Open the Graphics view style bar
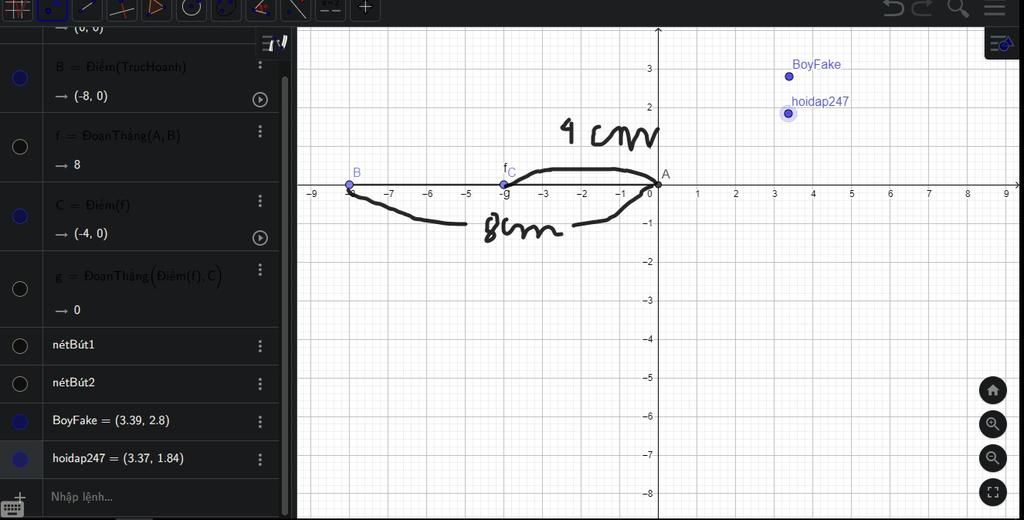 click(1002, 44)
